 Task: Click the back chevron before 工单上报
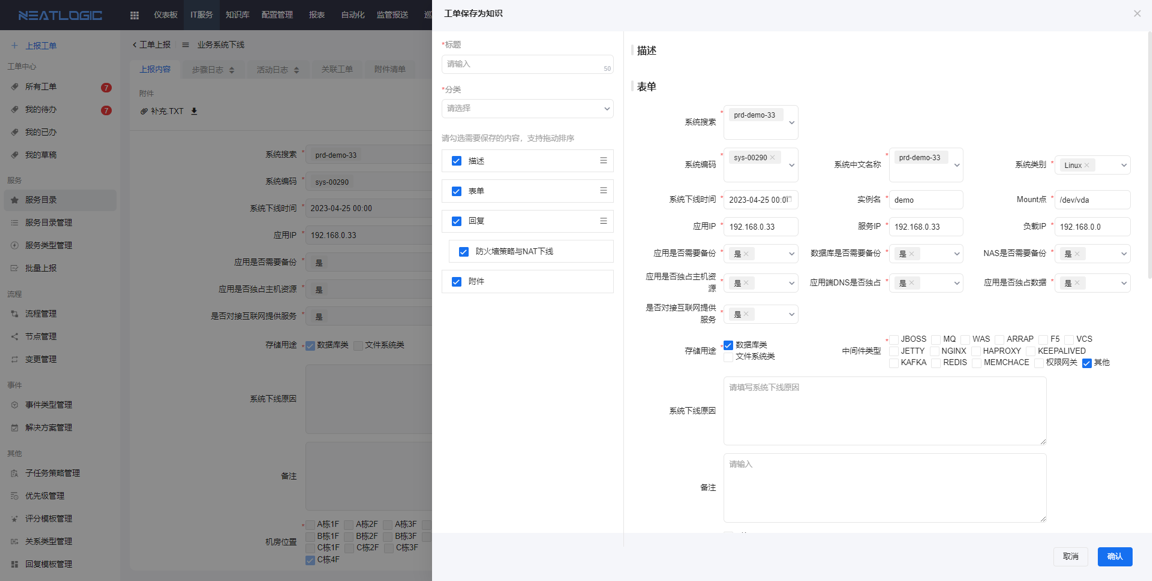(x=134, y=45)
